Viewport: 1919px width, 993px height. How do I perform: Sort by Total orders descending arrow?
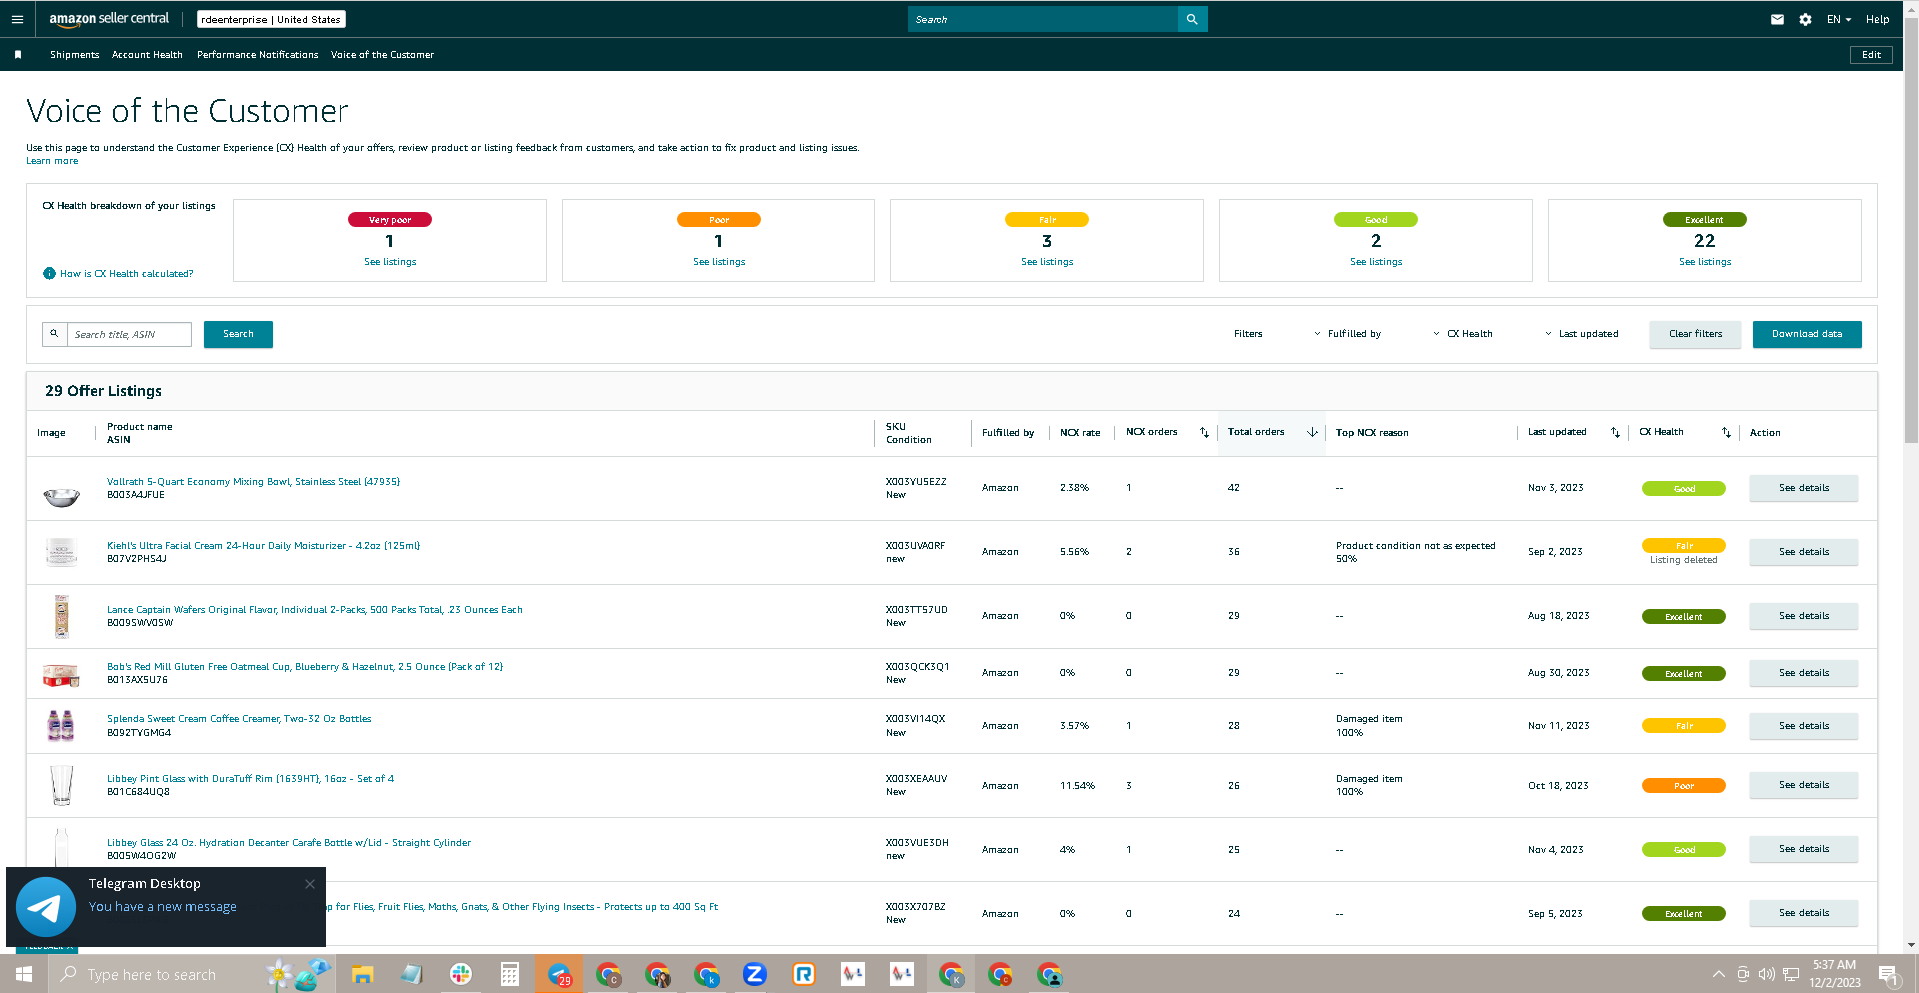[1312, 433]
